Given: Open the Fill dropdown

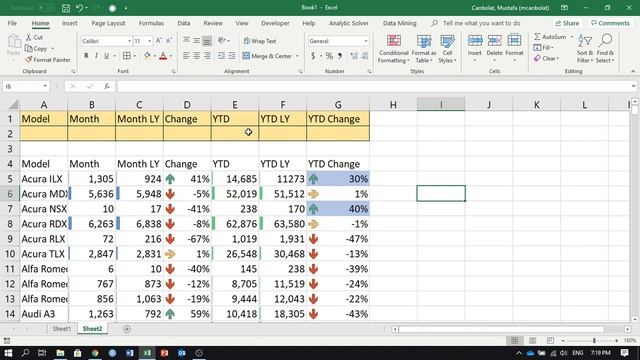Looking at the screenshot, I should [543, 48].
